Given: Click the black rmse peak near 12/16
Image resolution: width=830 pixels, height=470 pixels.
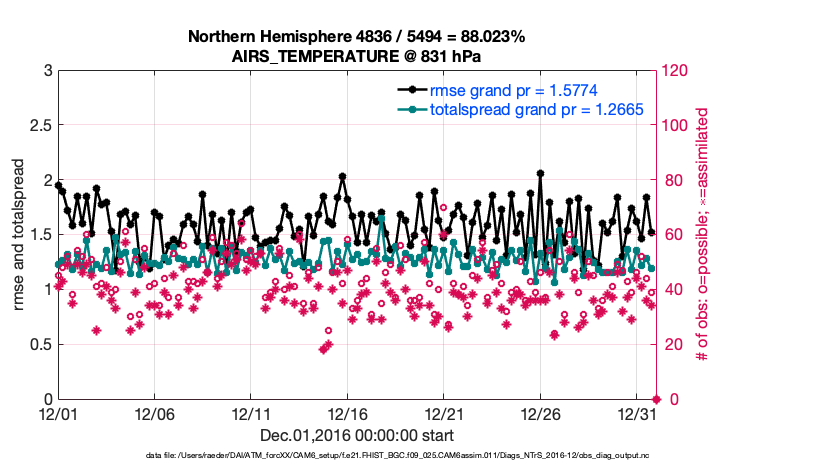Looking at the screenshot, I should pos(342,176).
